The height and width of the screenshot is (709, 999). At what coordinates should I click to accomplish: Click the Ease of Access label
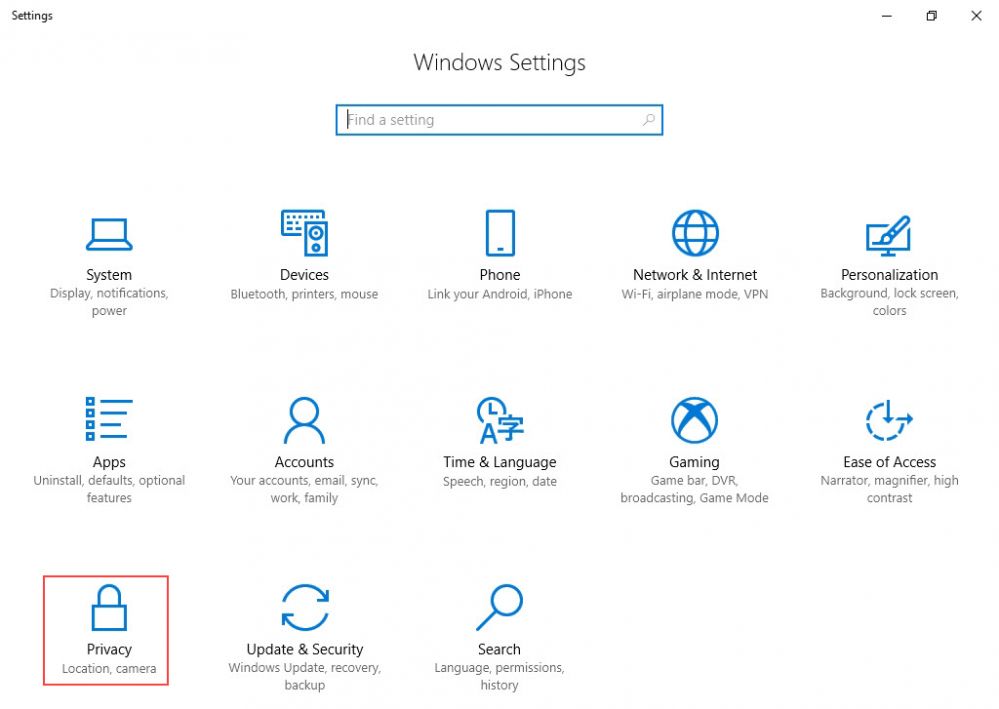889,462
